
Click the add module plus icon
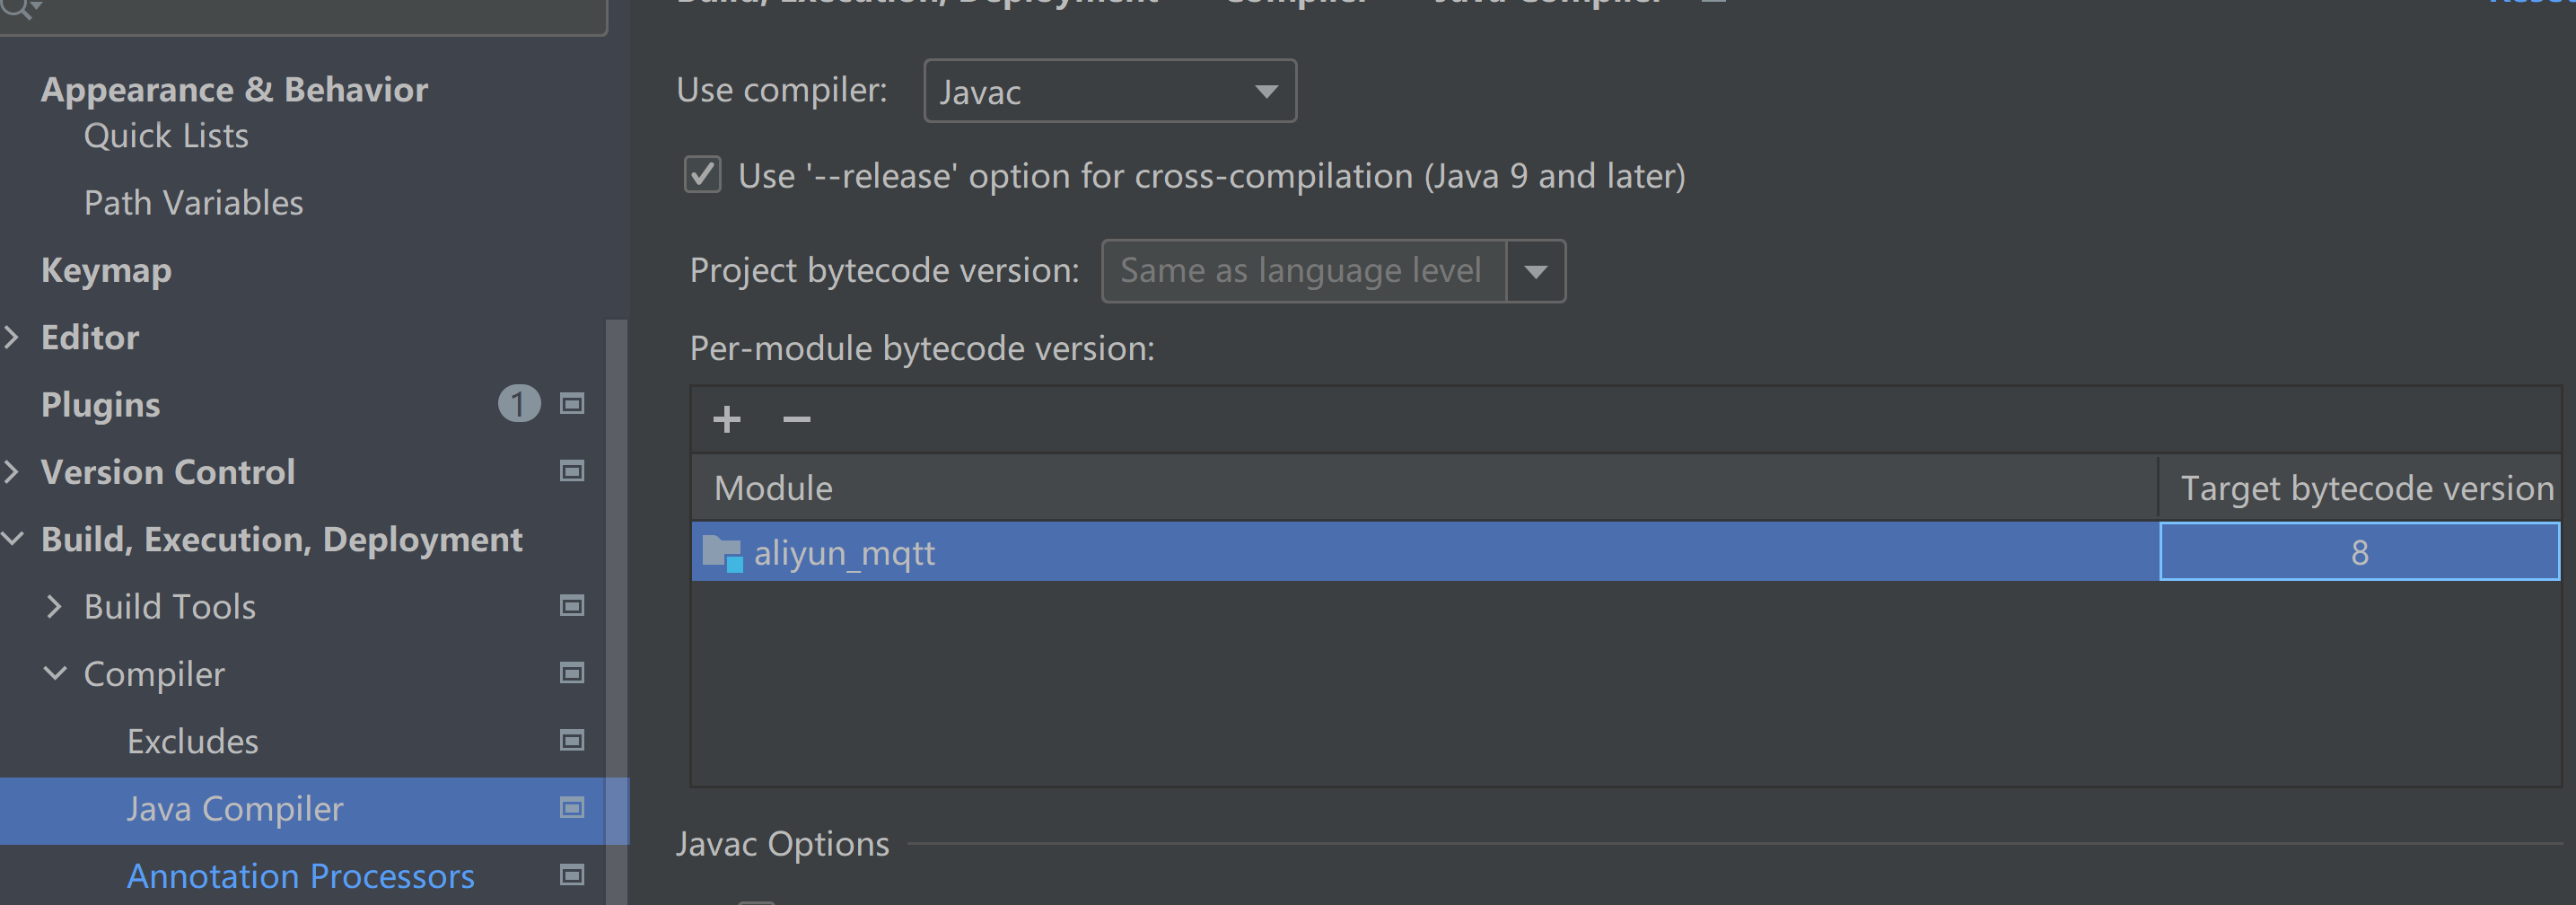click(727, 419)
